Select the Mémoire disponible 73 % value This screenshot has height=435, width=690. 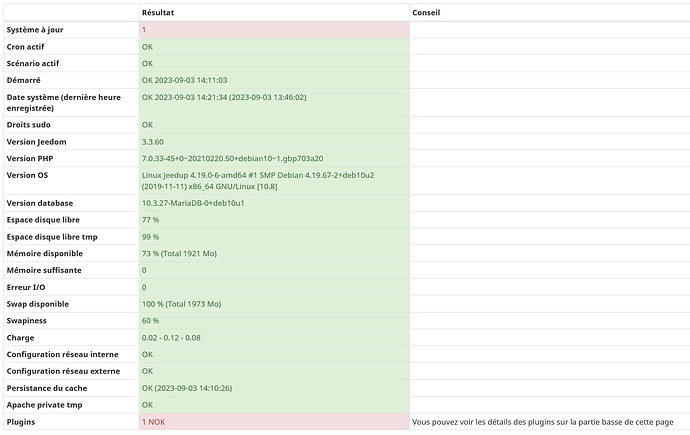click(x=181, y=253)
